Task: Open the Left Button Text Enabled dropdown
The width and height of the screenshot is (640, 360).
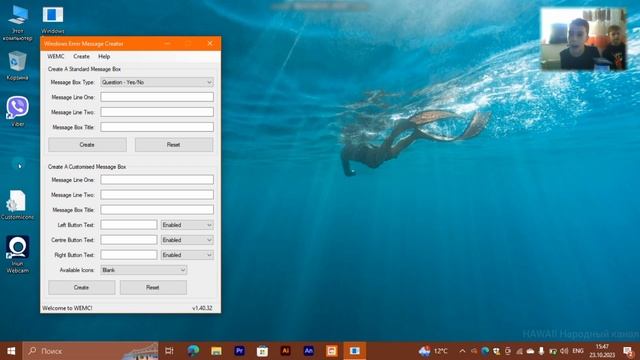Action: (x=187, y=225)
